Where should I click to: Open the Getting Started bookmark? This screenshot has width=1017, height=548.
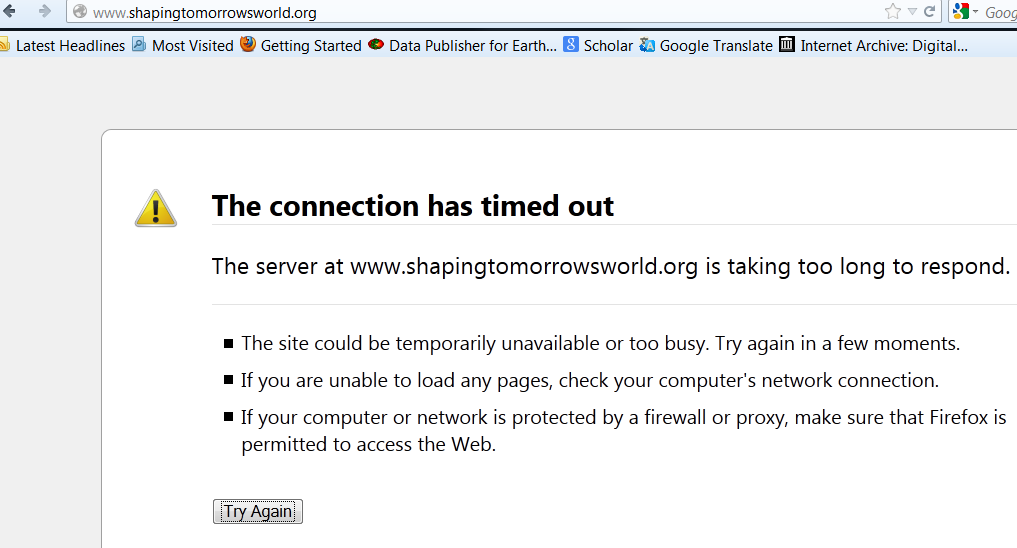[301, 45]
